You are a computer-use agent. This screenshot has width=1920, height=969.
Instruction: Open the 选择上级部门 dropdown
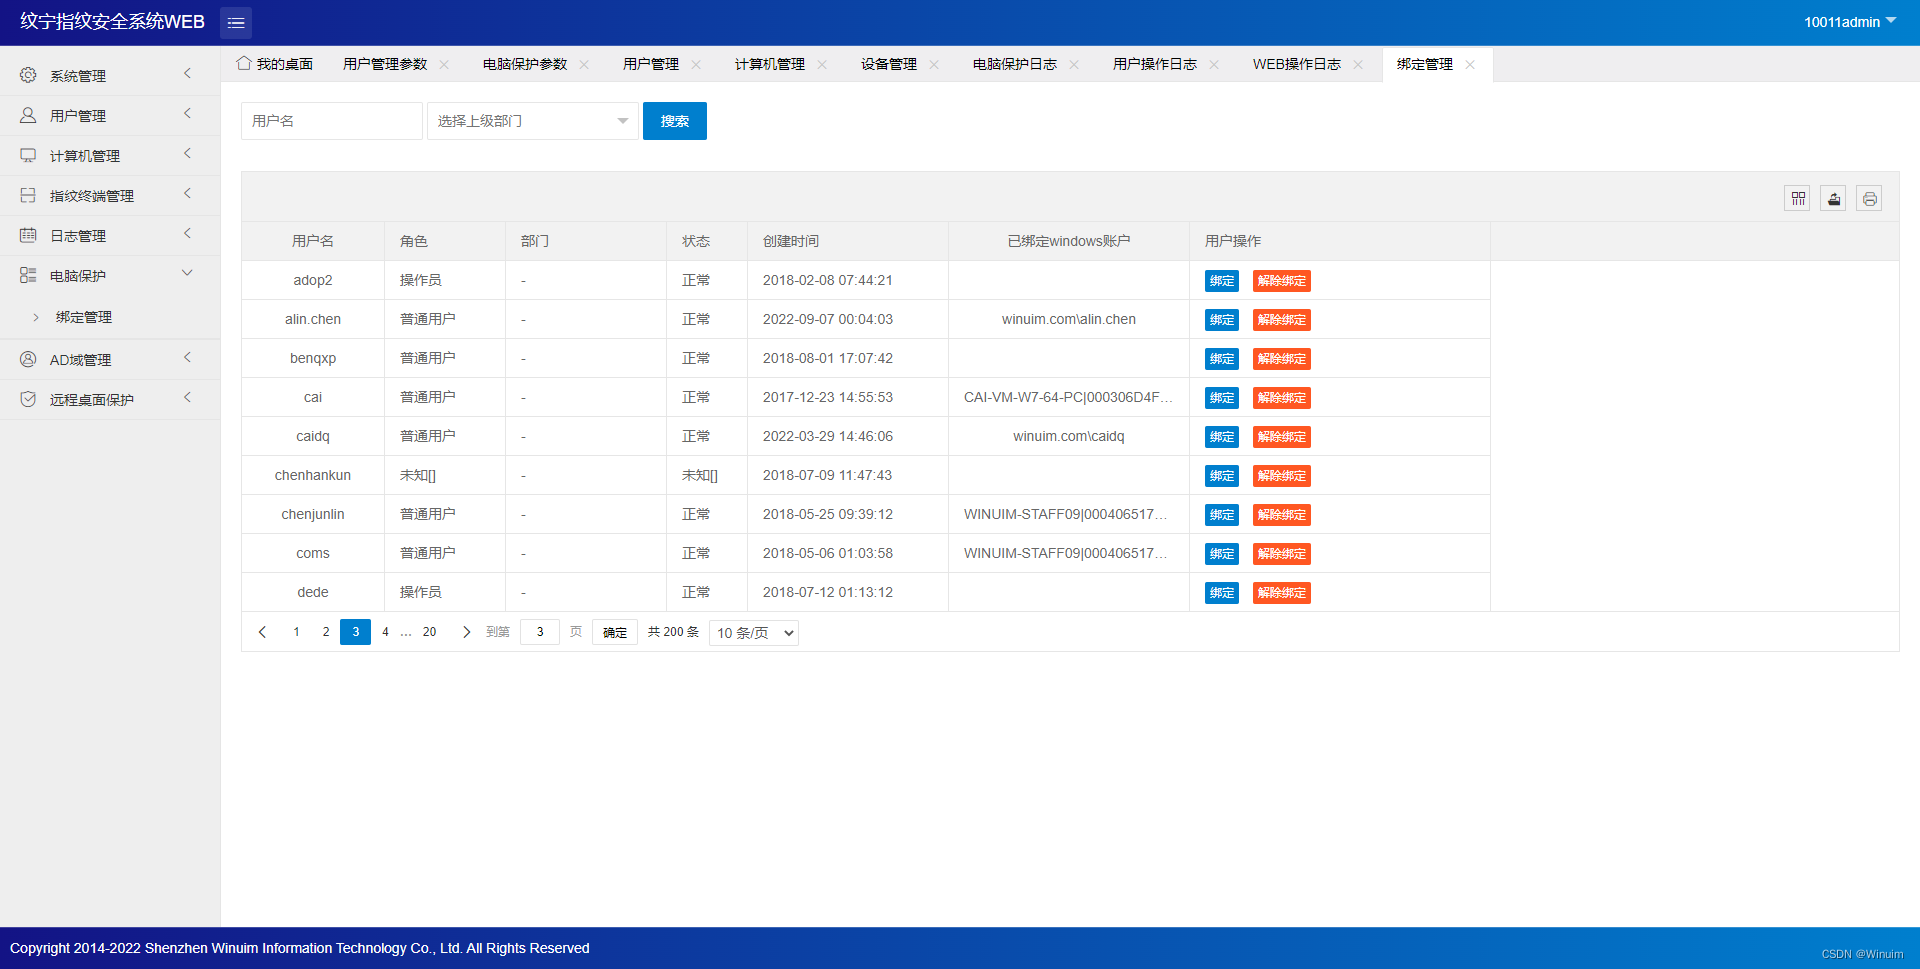tap(533, 121)
